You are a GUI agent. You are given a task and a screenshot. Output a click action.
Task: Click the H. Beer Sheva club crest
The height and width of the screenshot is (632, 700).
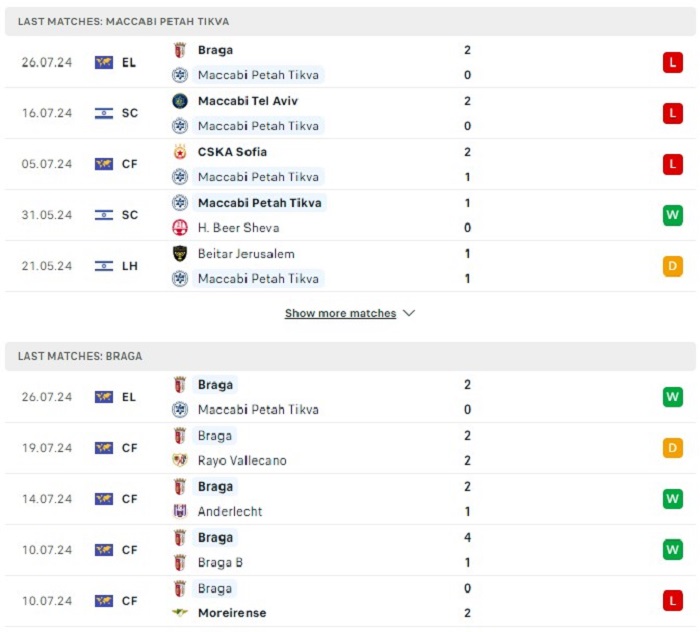[x=180, y=228]
